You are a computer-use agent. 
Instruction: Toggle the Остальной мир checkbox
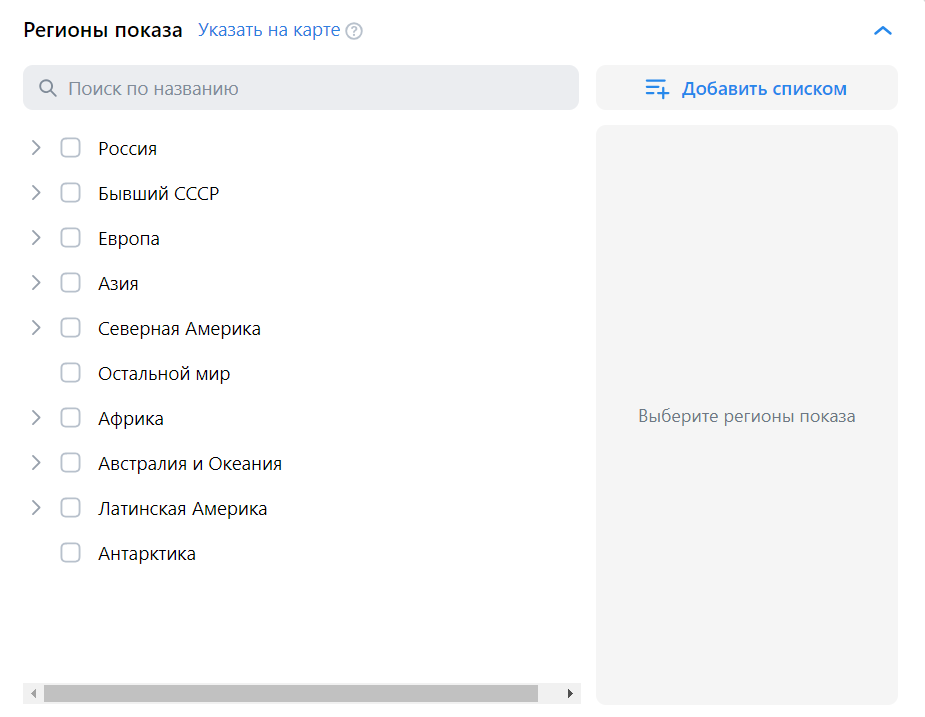(x=70, y=373)
